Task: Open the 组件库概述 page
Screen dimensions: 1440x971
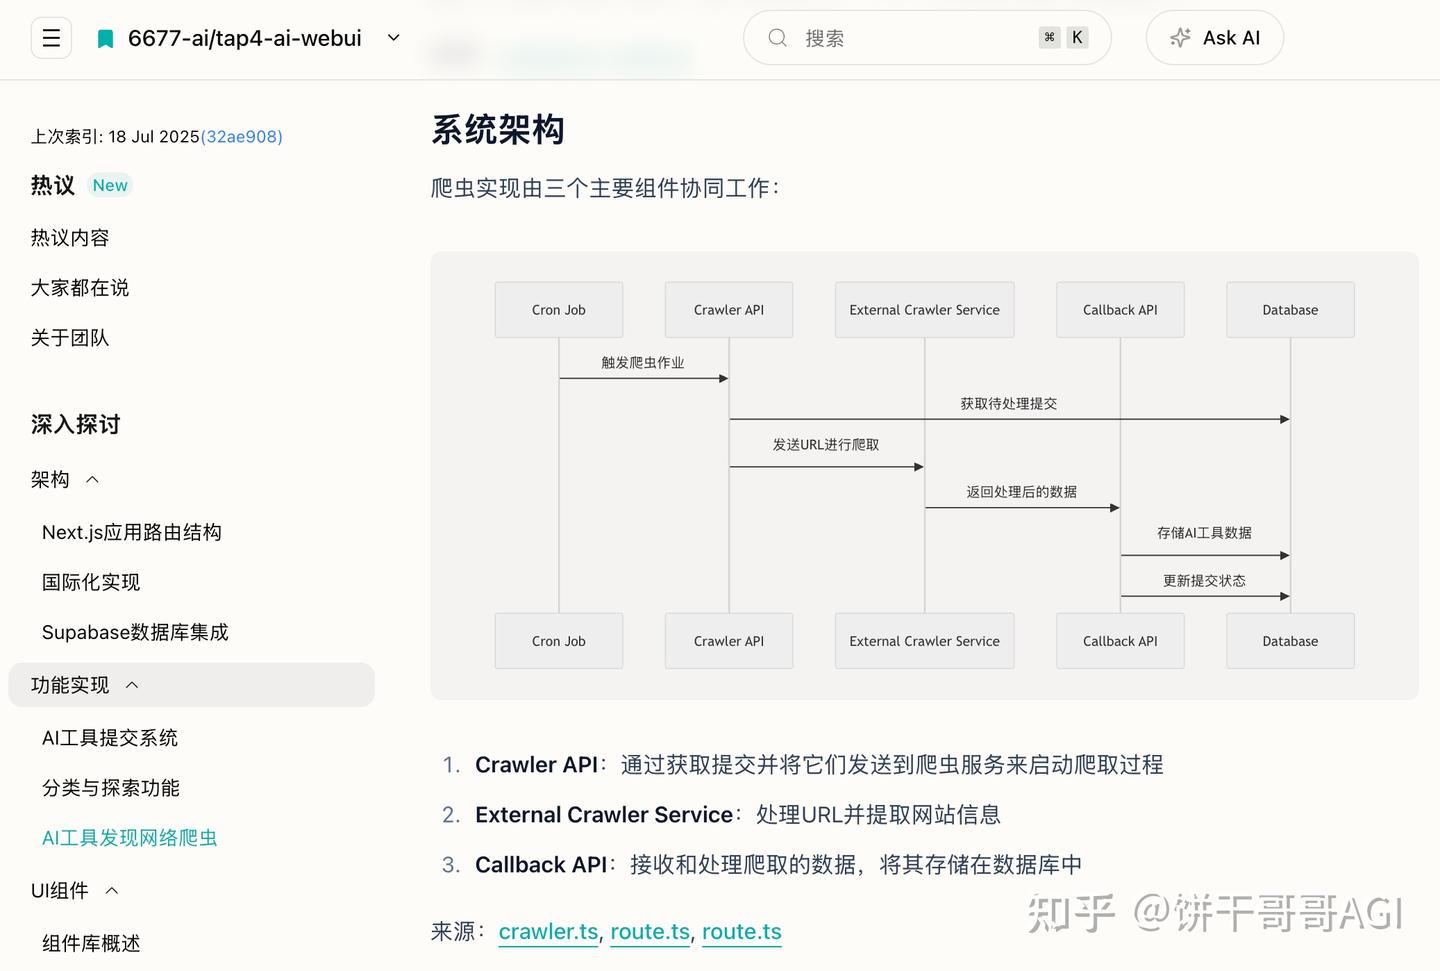Action: point(91,943)
